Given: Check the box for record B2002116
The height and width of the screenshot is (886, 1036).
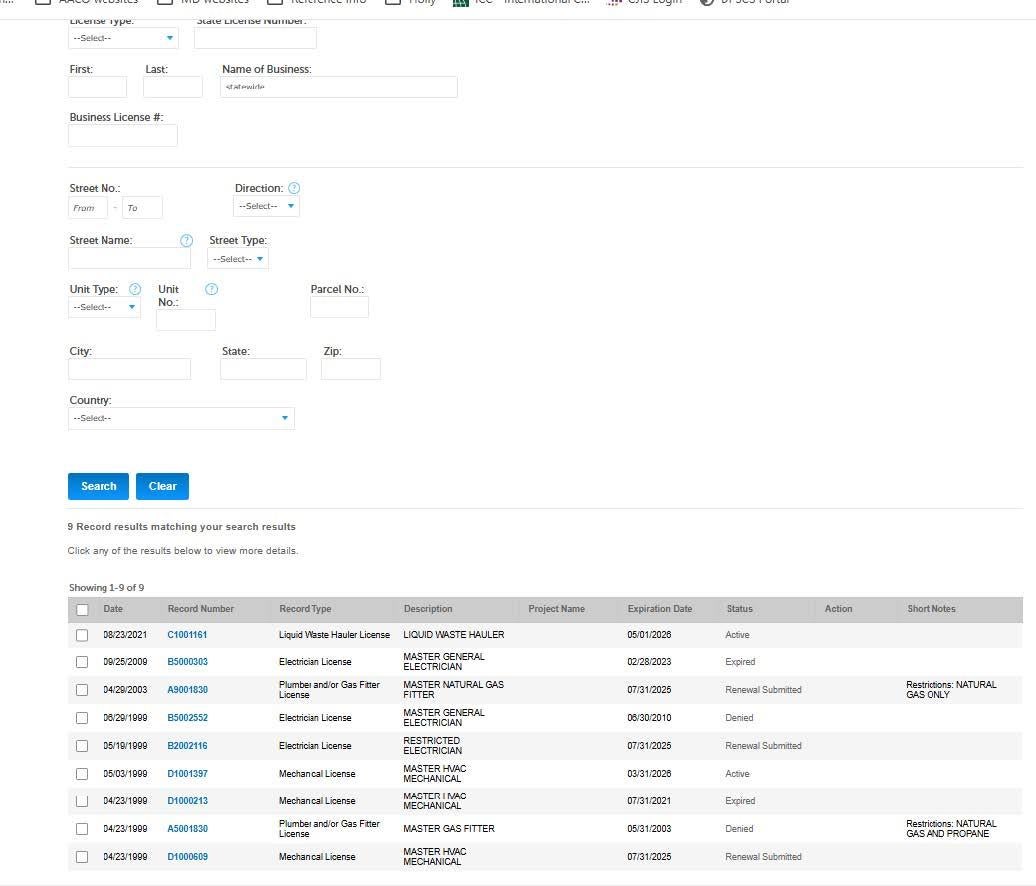Looking at the screenshot, I should point(82,746).
